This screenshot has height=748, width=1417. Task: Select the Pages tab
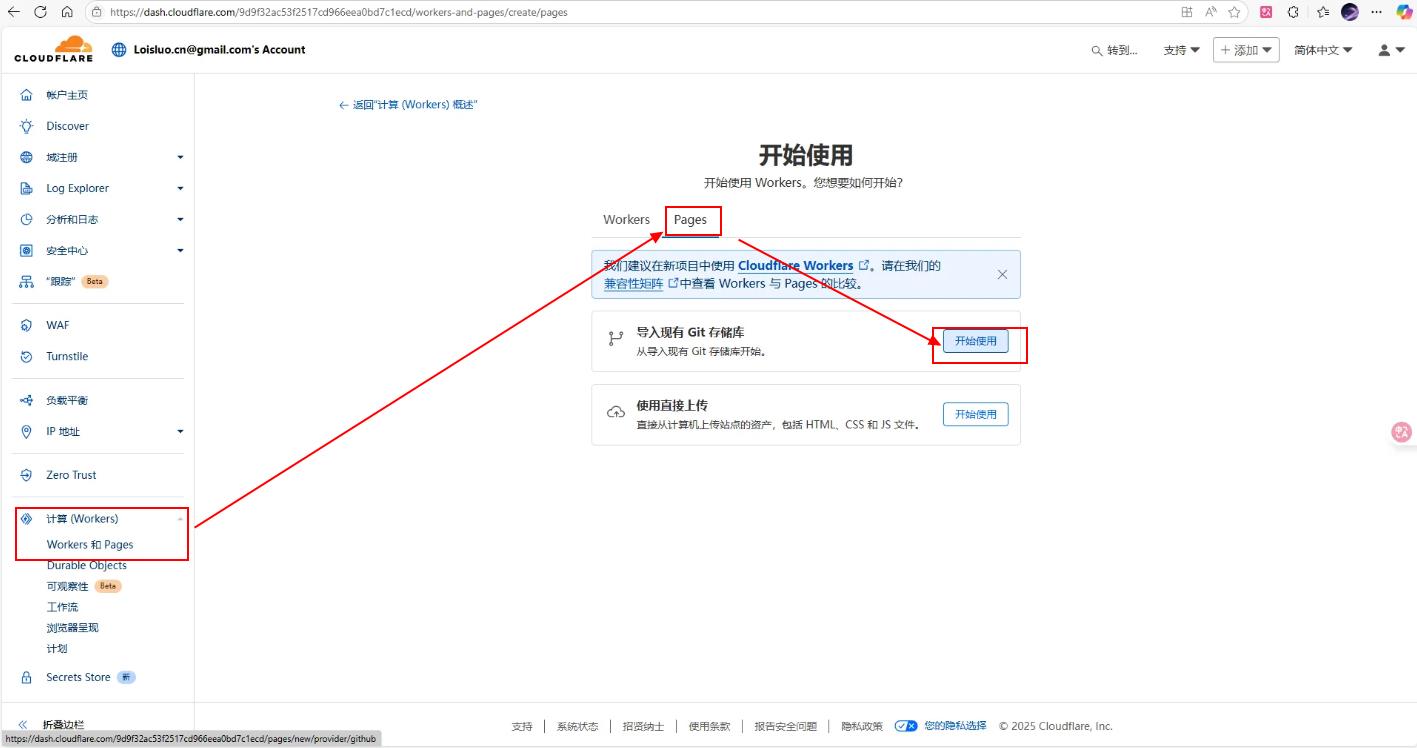pos(690,220)
